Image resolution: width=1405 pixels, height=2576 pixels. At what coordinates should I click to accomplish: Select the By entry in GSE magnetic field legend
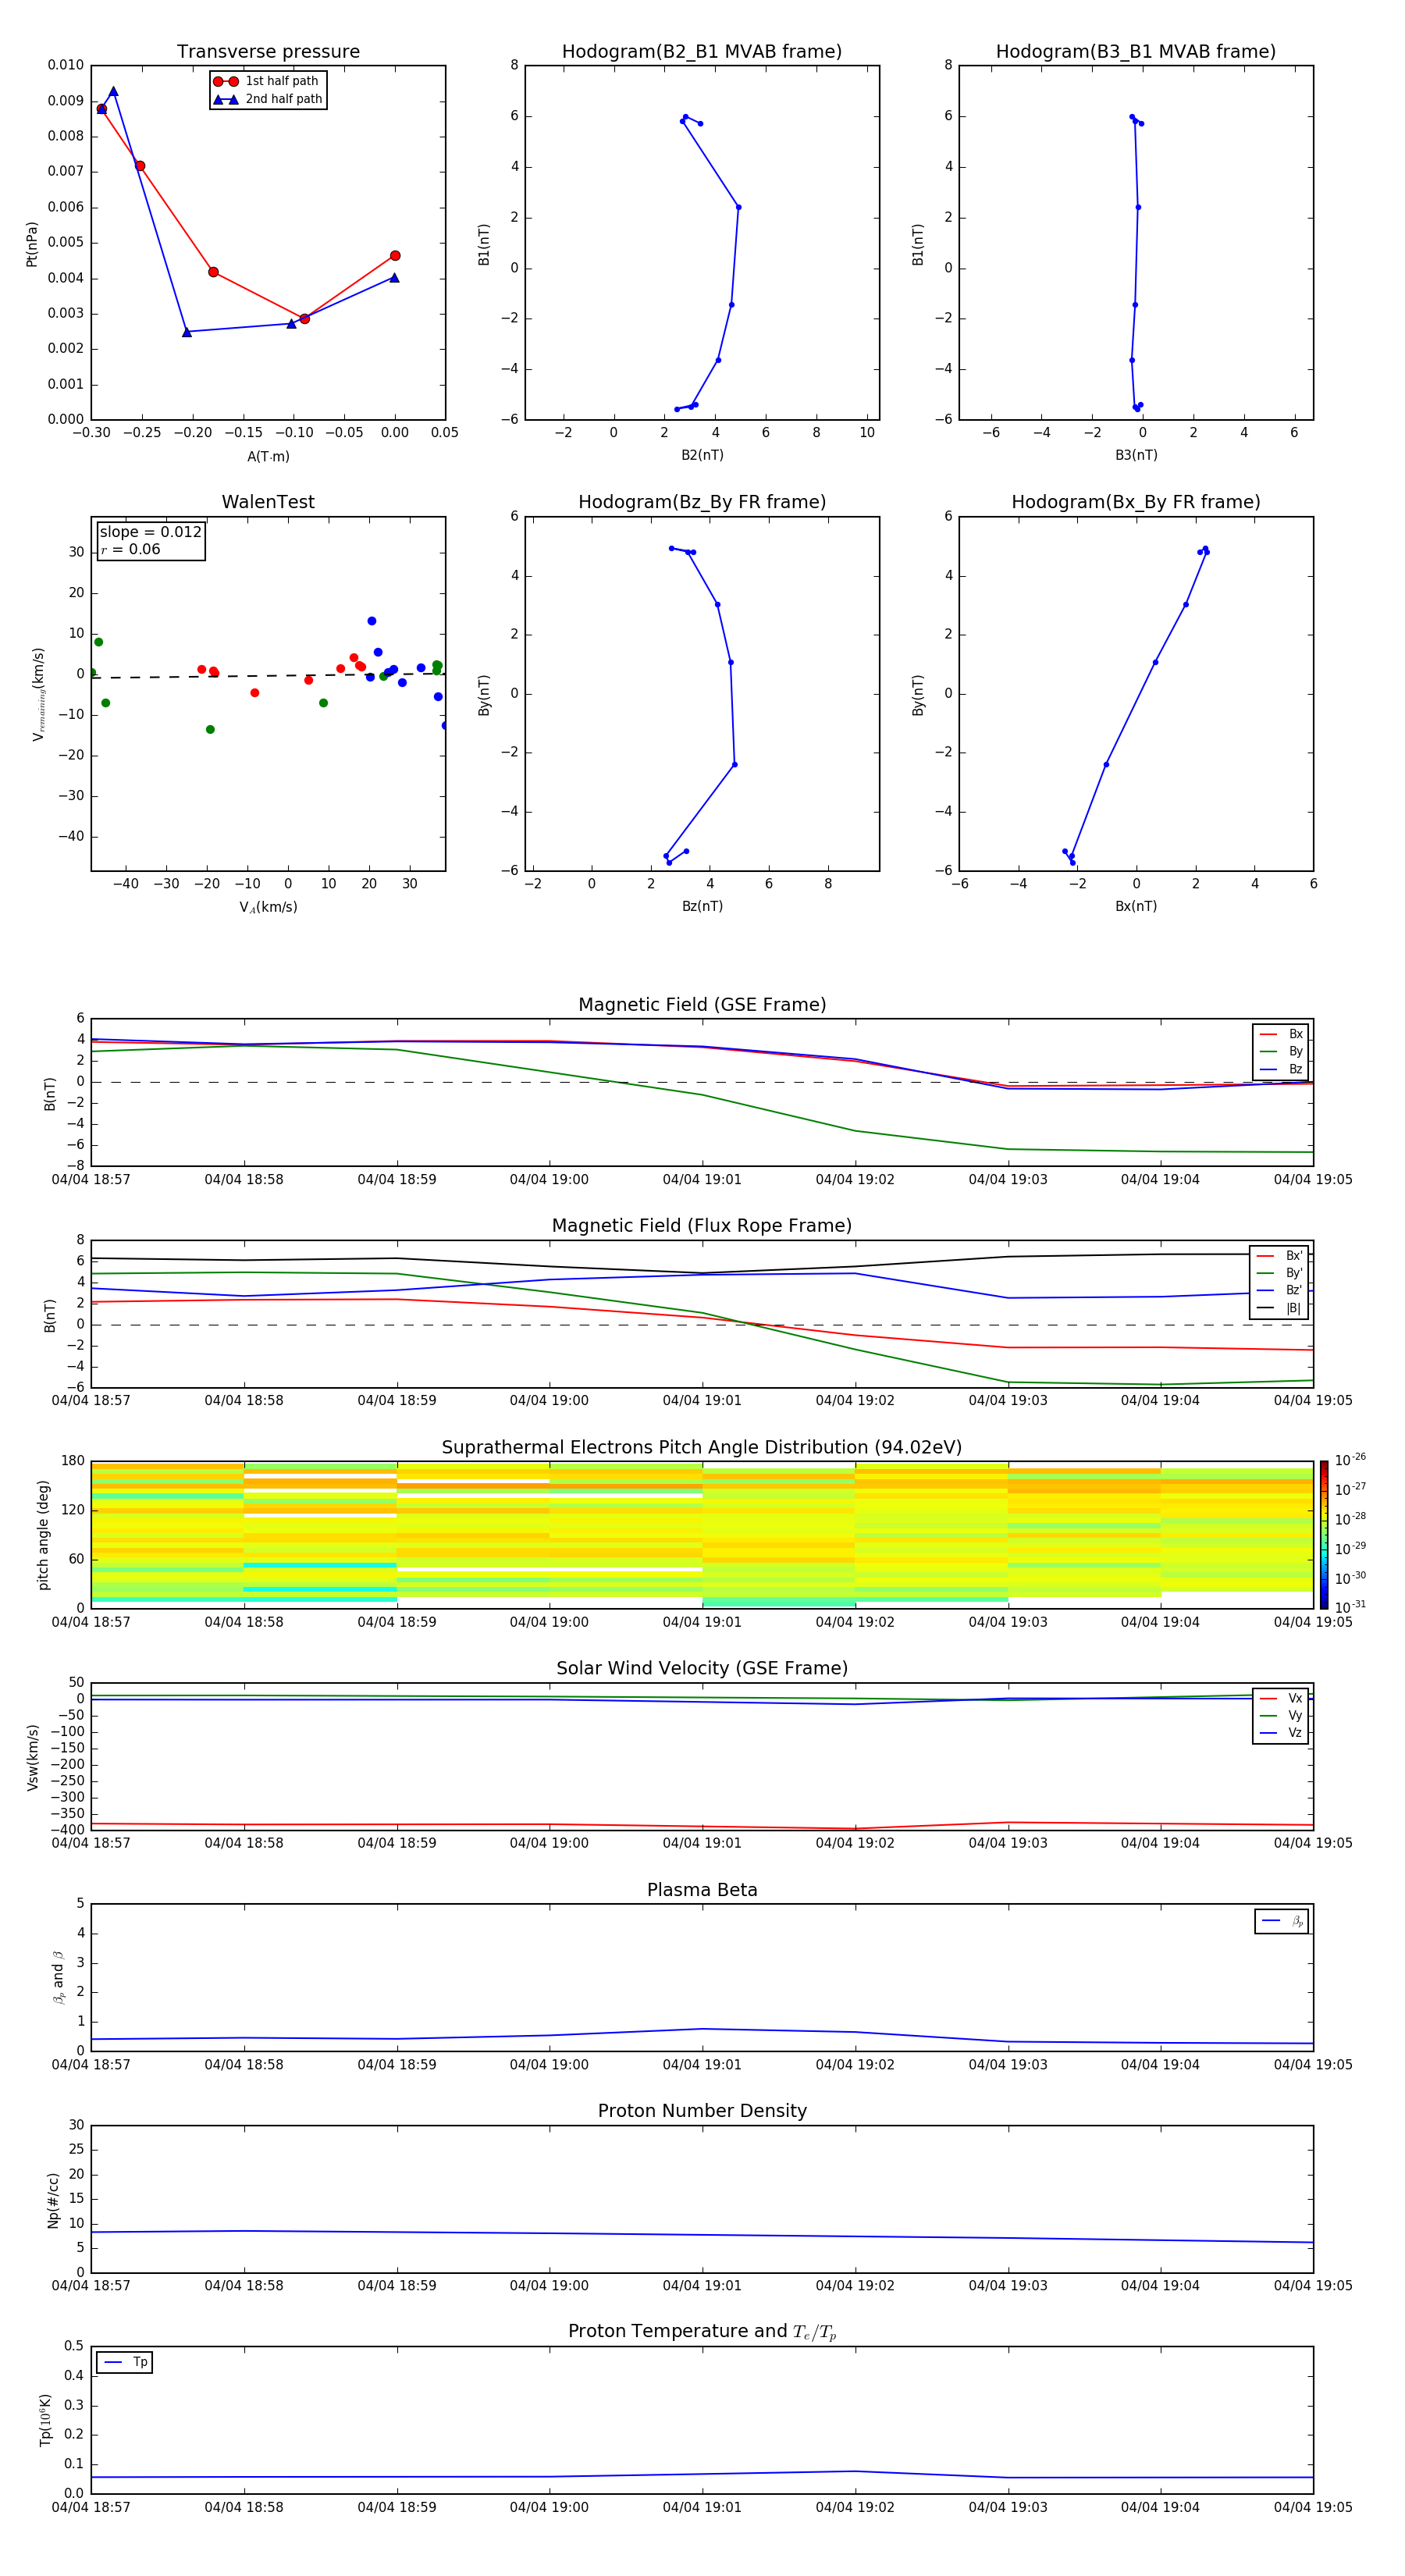point(1281,1051)
